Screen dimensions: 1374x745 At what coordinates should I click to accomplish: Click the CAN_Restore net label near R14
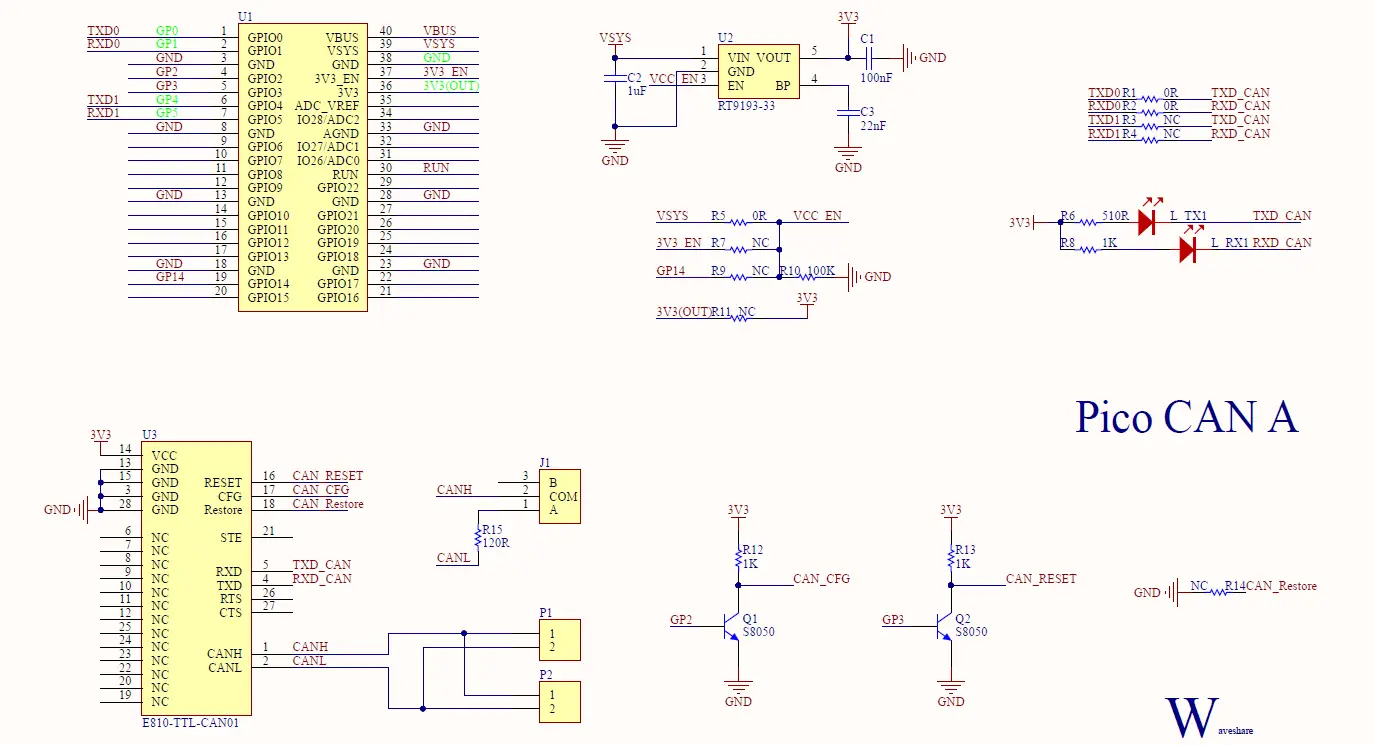tap(1282, 588)
